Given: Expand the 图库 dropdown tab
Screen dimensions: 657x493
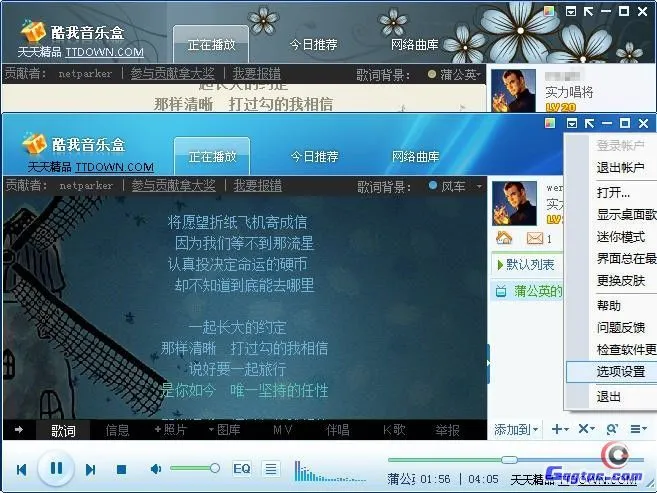Looking at the screenshot, I should tap(224, 430).
